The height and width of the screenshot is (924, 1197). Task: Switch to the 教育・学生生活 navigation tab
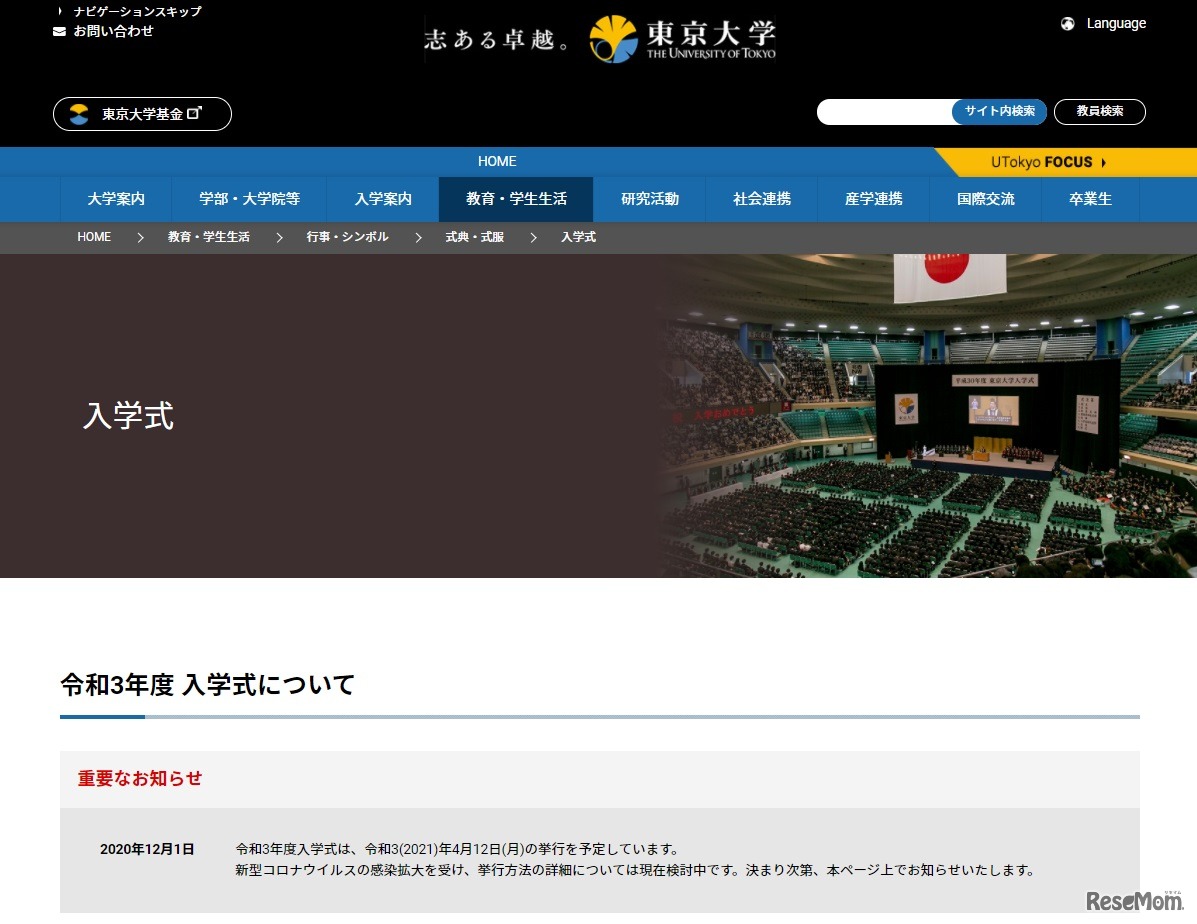[515, 199]
